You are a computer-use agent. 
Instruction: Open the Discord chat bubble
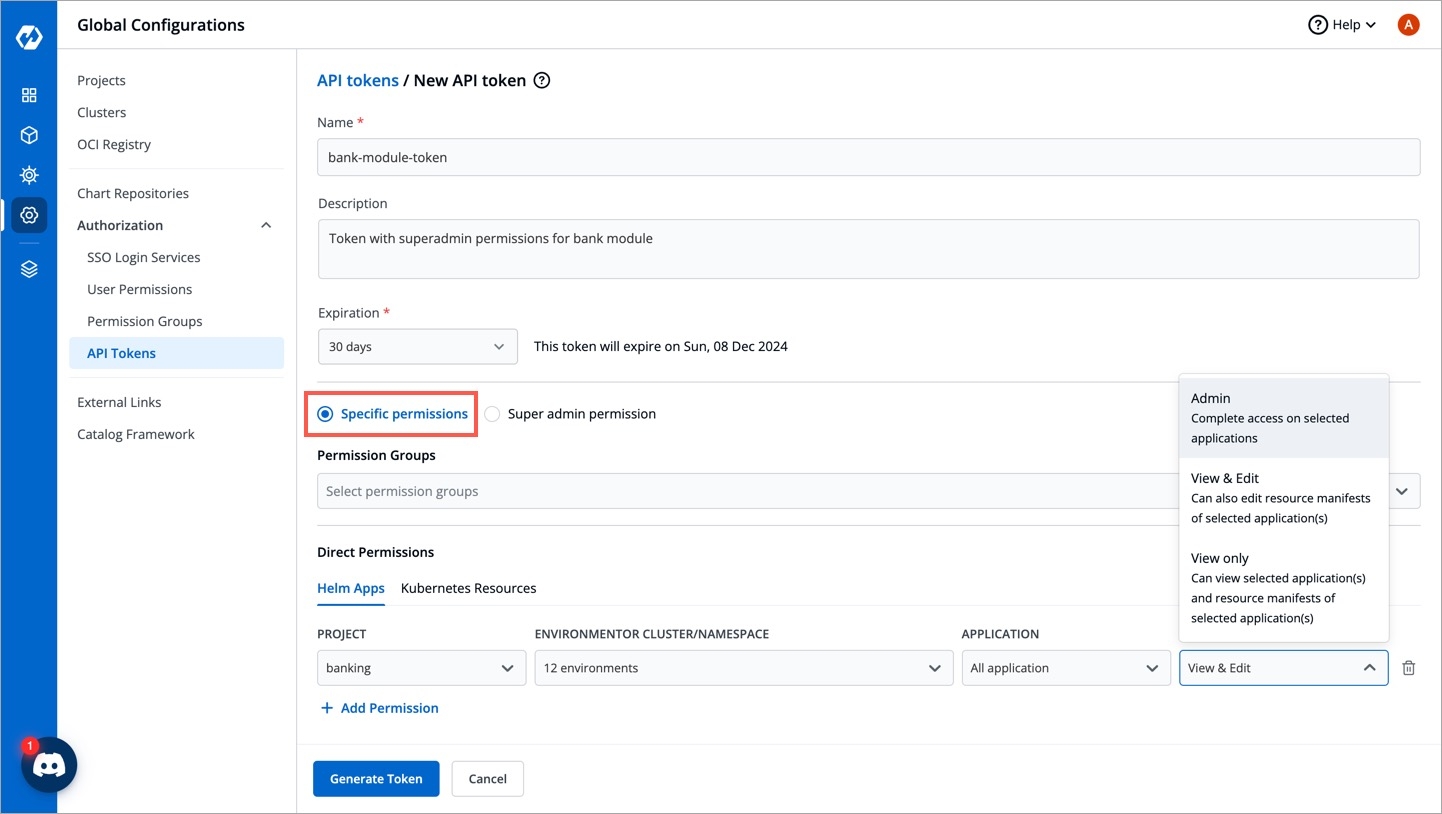[x=49, y=765]
